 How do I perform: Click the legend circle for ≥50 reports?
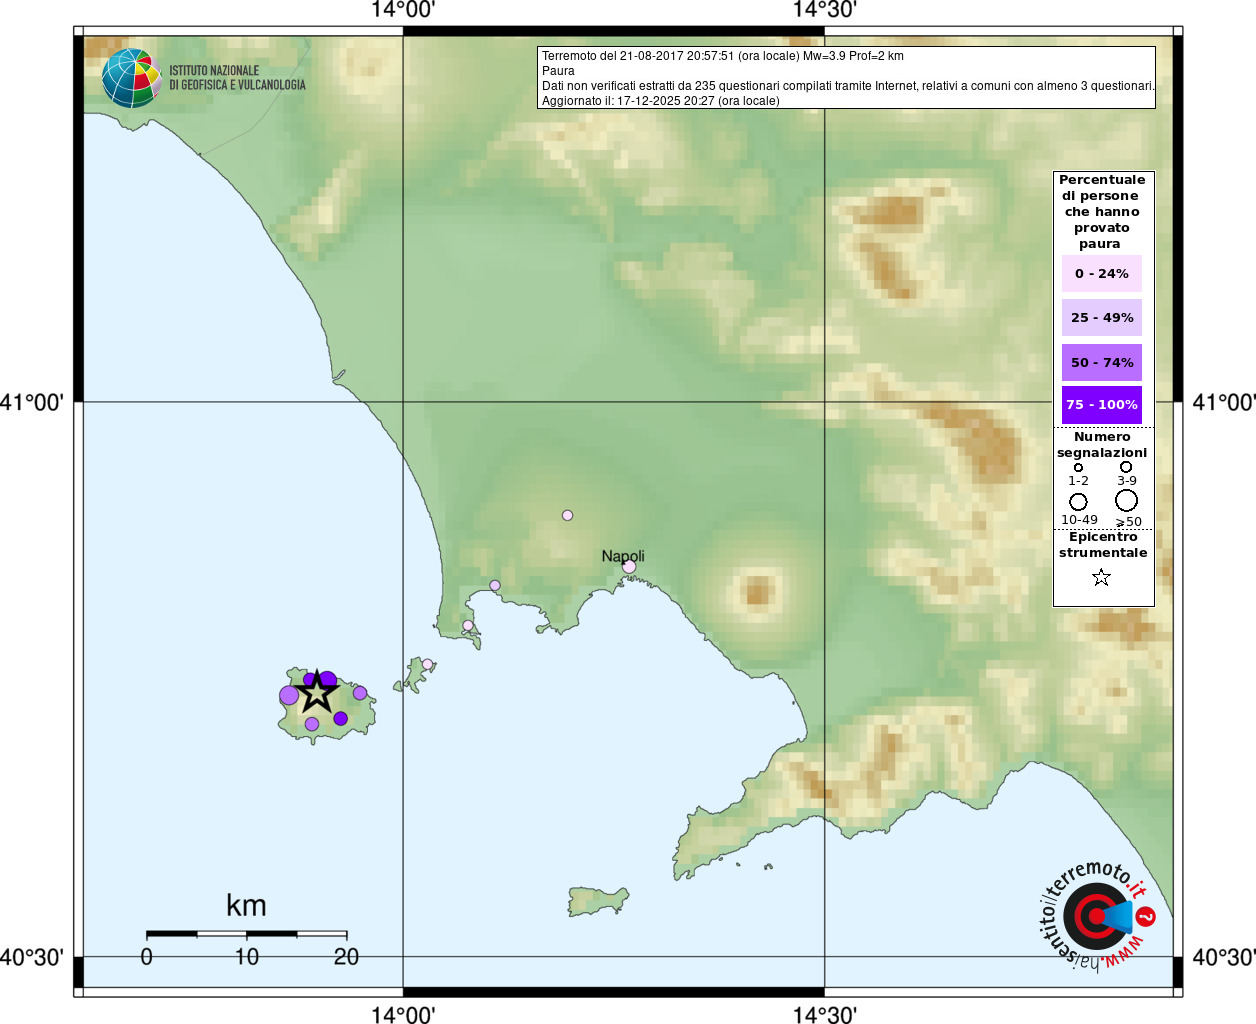click(1127, 500)
